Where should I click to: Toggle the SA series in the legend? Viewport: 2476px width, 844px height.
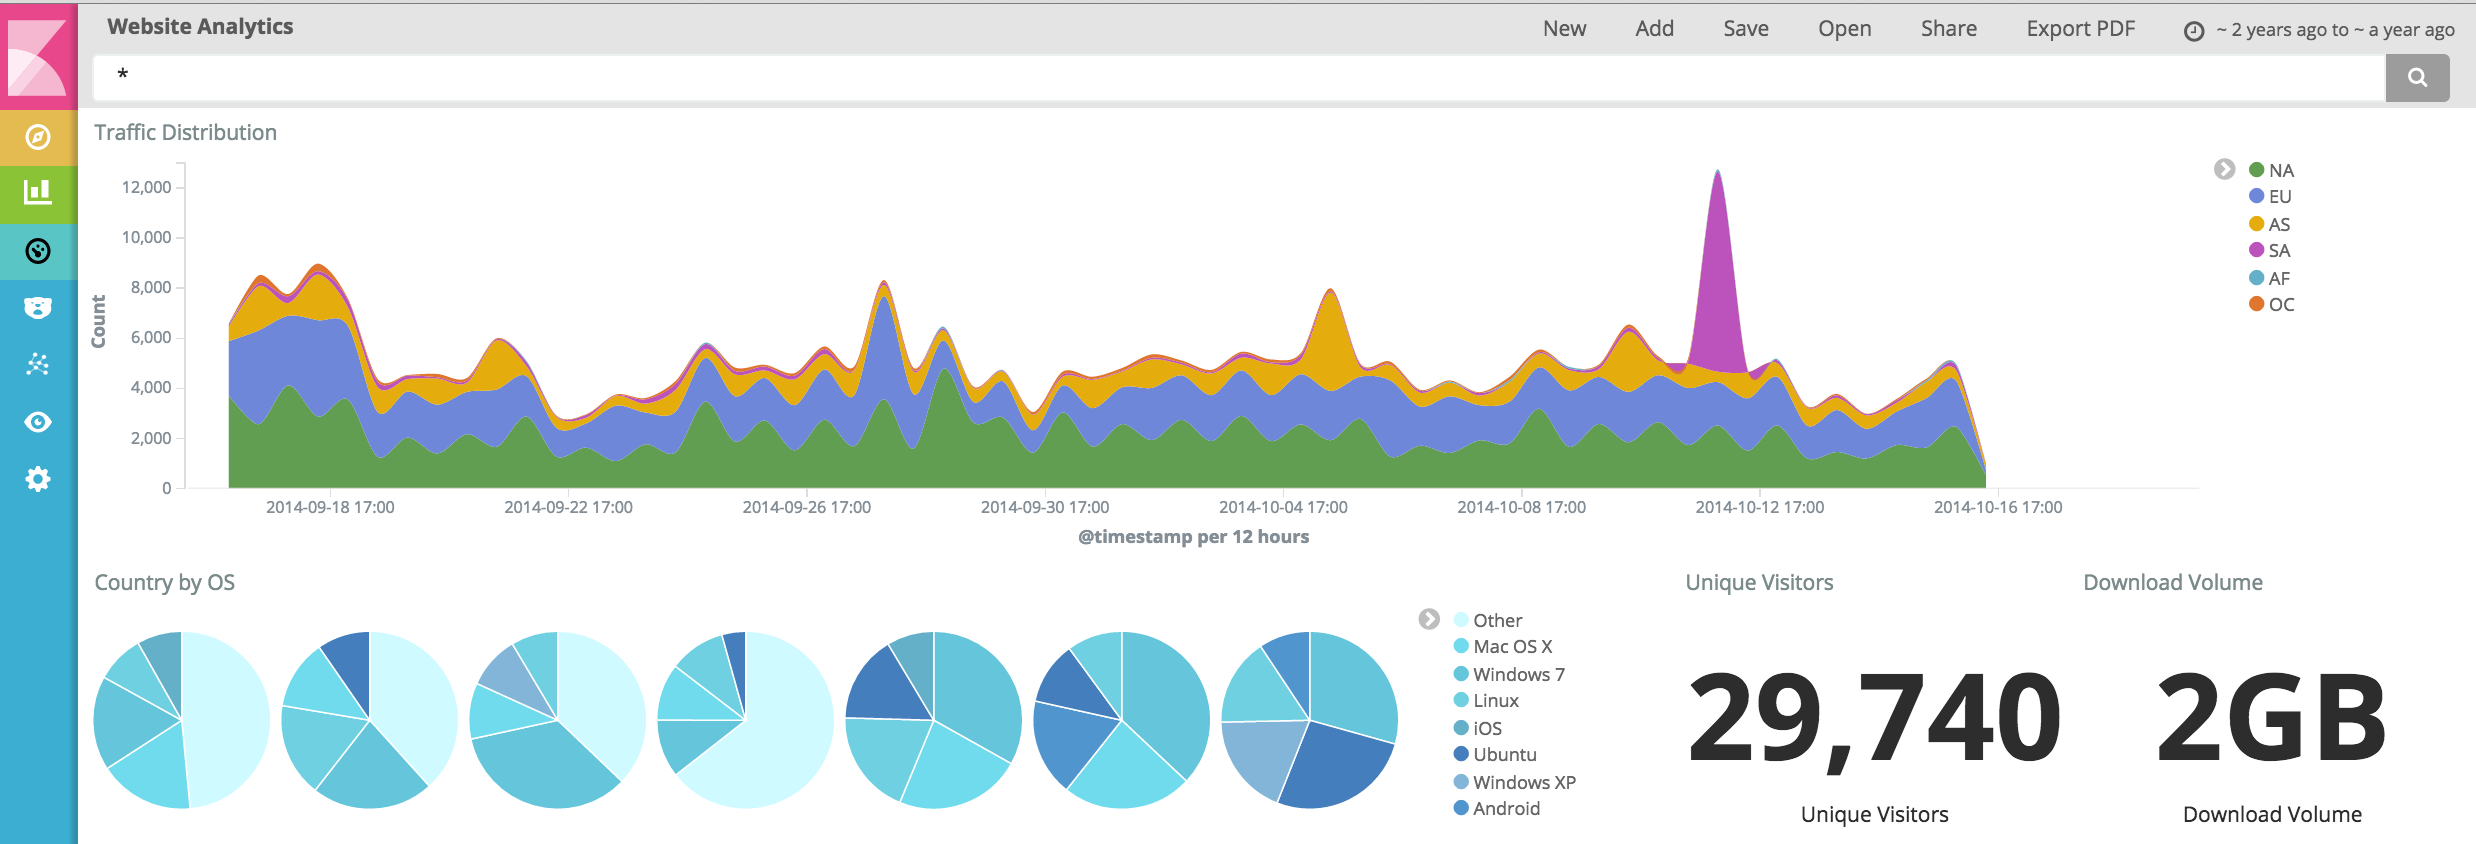(2278, 251)
